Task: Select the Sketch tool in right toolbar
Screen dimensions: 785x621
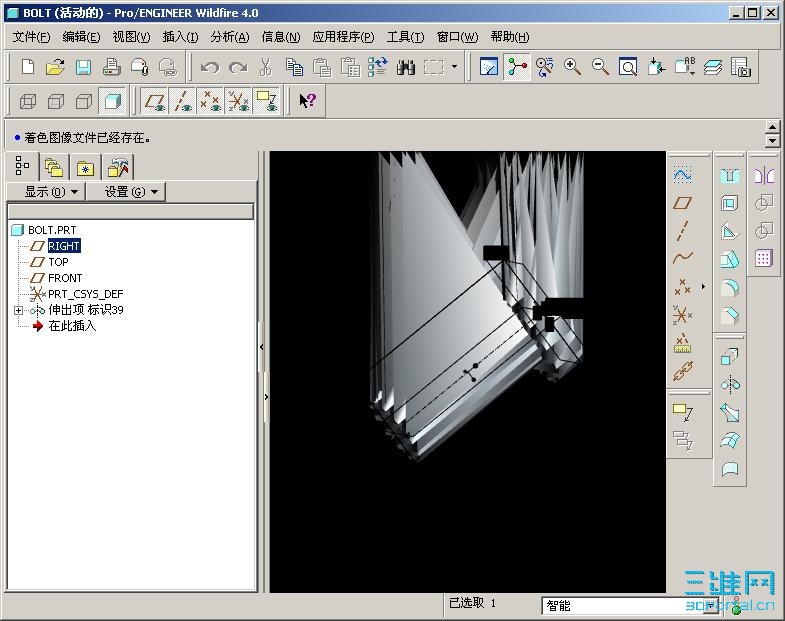Action: pyautogui.click(x=683, y=174)
